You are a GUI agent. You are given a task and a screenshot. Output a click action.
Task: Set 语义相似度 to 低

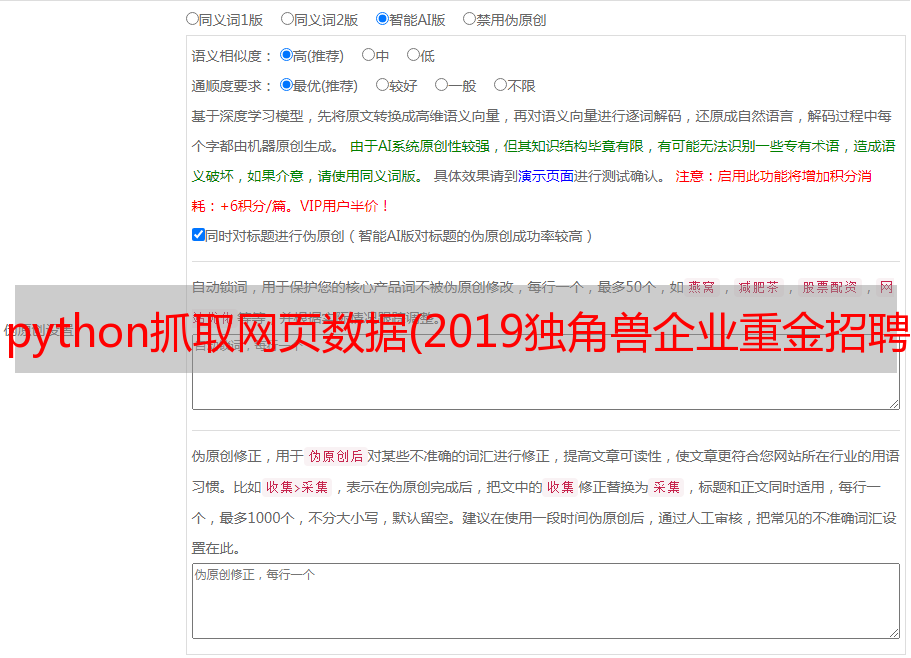click(413, 55)
